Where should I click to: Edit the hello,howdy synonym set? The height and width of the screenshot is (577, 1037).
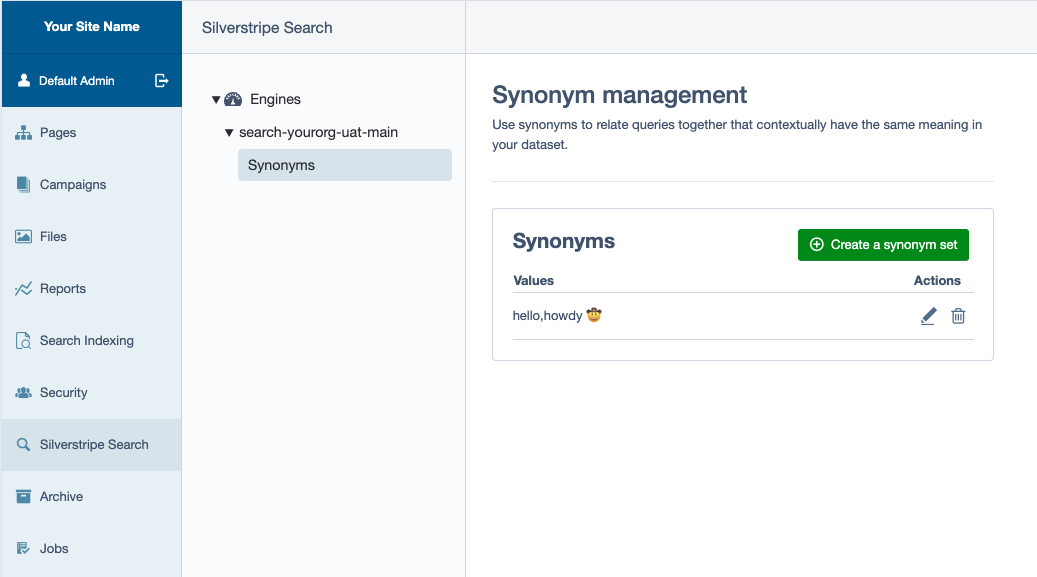(929, 316)
